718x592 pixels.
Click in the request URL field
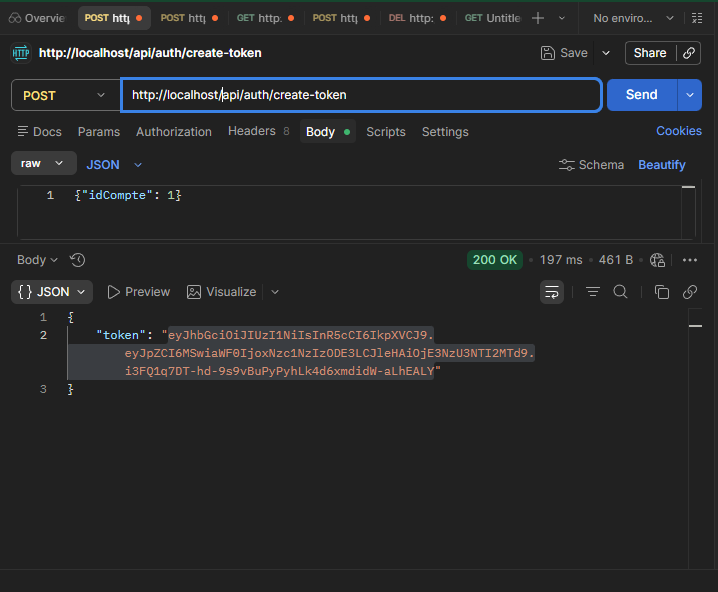point(360,95)
